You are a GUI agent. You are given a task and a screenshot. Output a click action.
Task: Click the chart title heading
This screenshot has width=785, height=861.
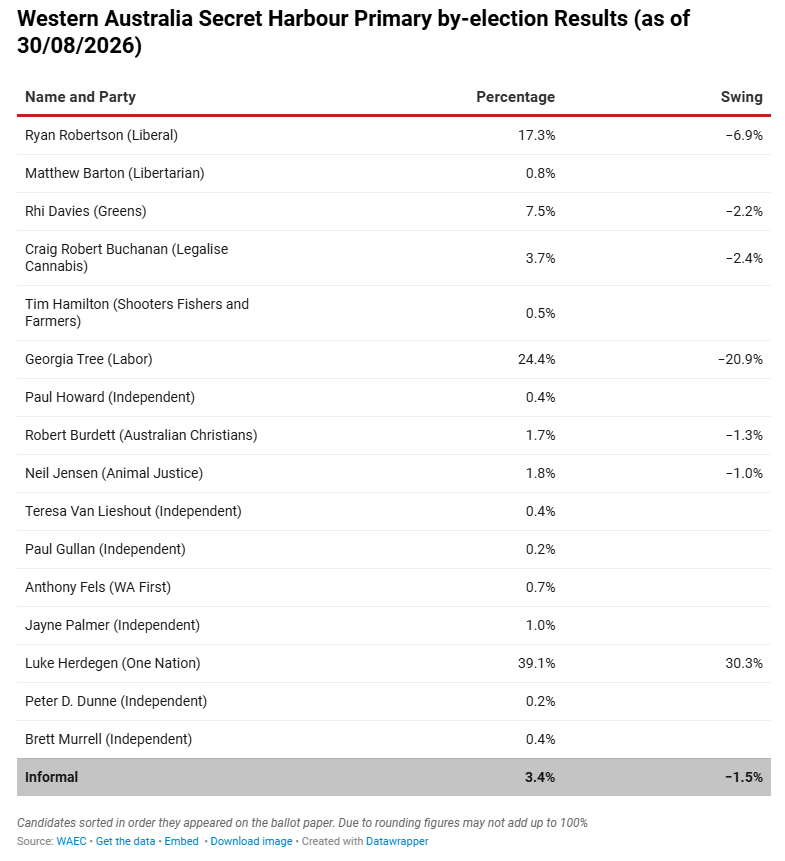pos(354,32)
